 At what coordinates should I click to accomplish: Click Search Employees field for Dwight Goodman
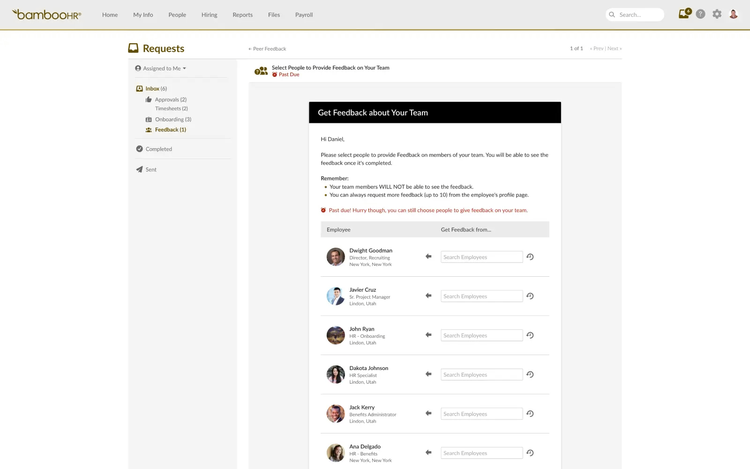pyautogui.click(x=481, y=257)
